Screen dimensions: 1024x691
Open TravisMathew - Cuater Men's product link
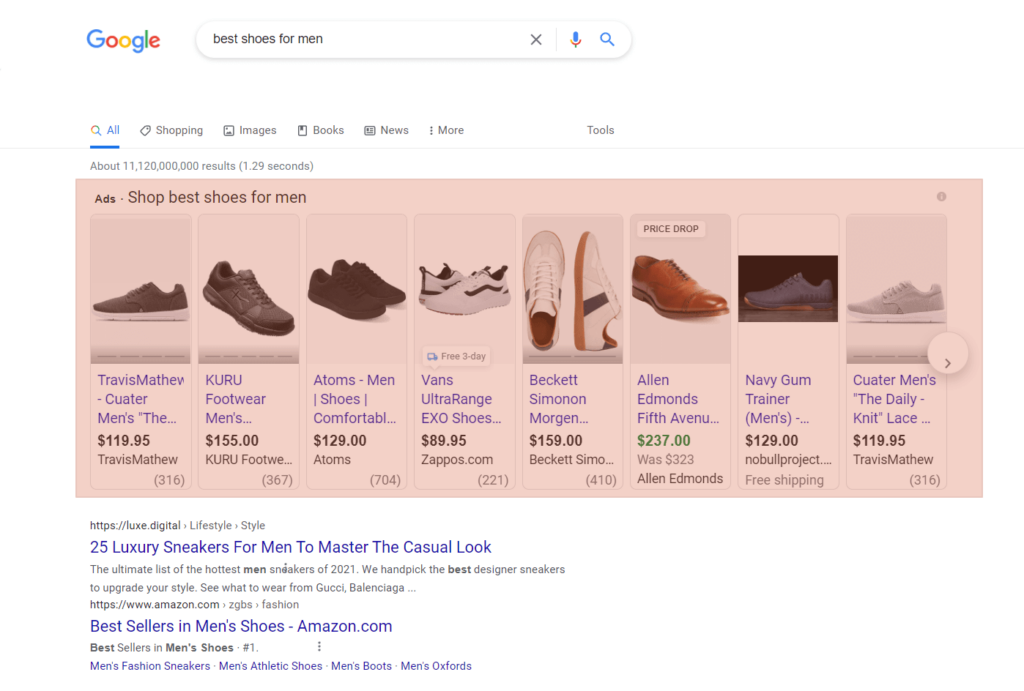(x=140, y=398)
